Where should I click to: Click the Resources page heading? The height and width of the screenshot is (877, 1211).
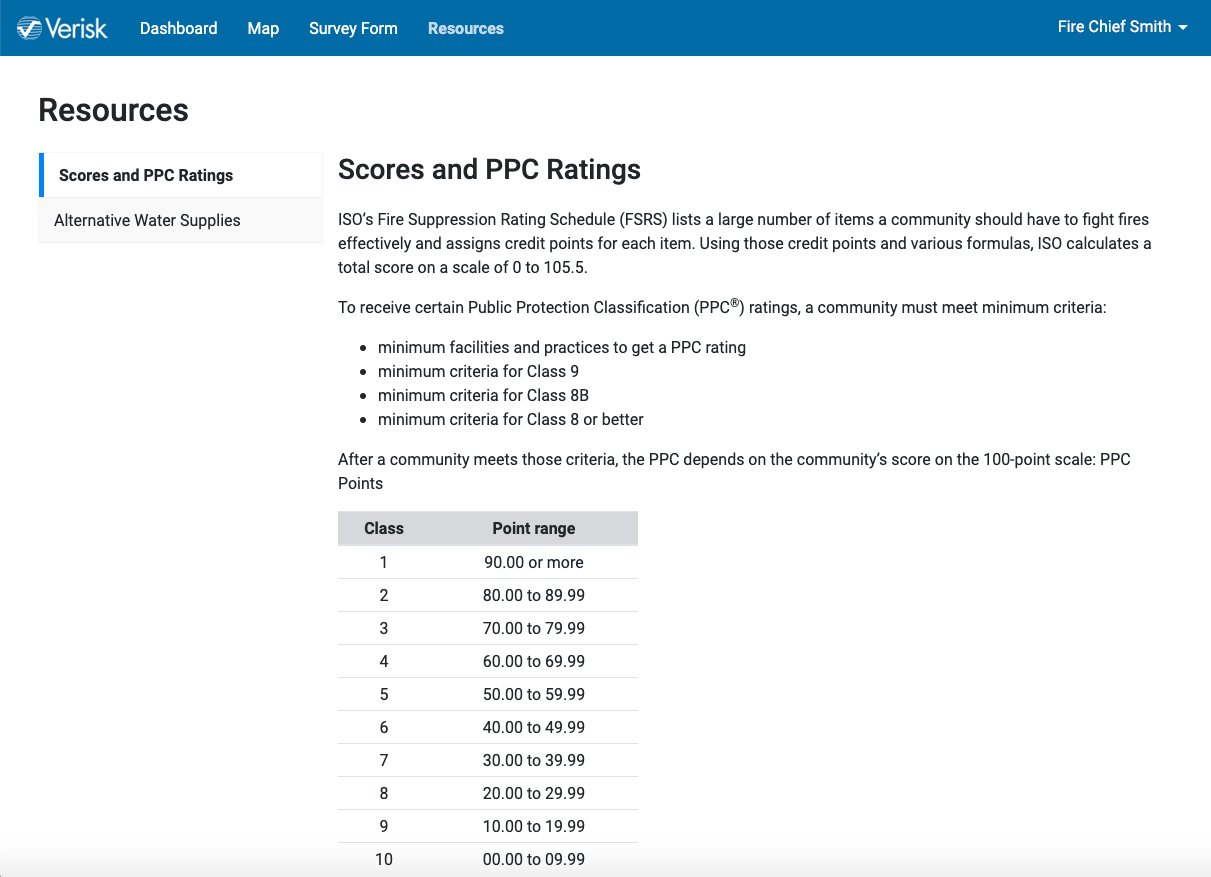113,110
